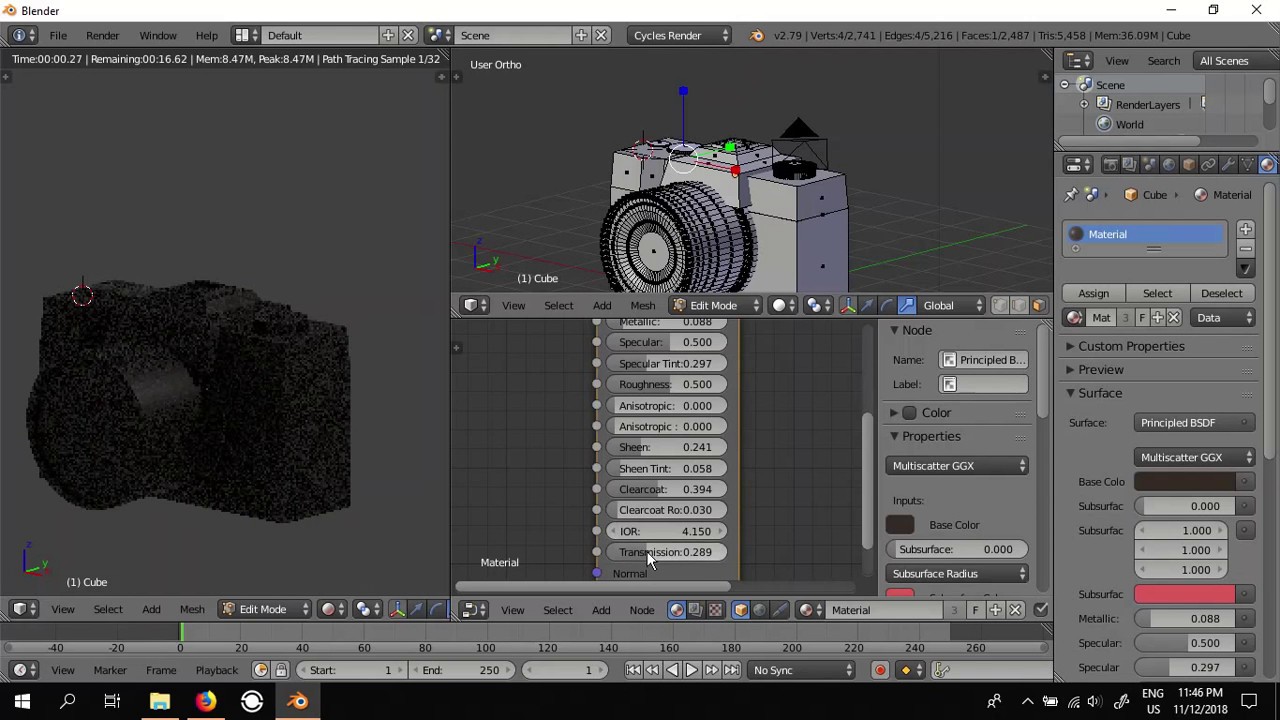This screenshot has height=720, width=1280.
Task: Add a new material slot with plus
Action: tap(1245, 230)
